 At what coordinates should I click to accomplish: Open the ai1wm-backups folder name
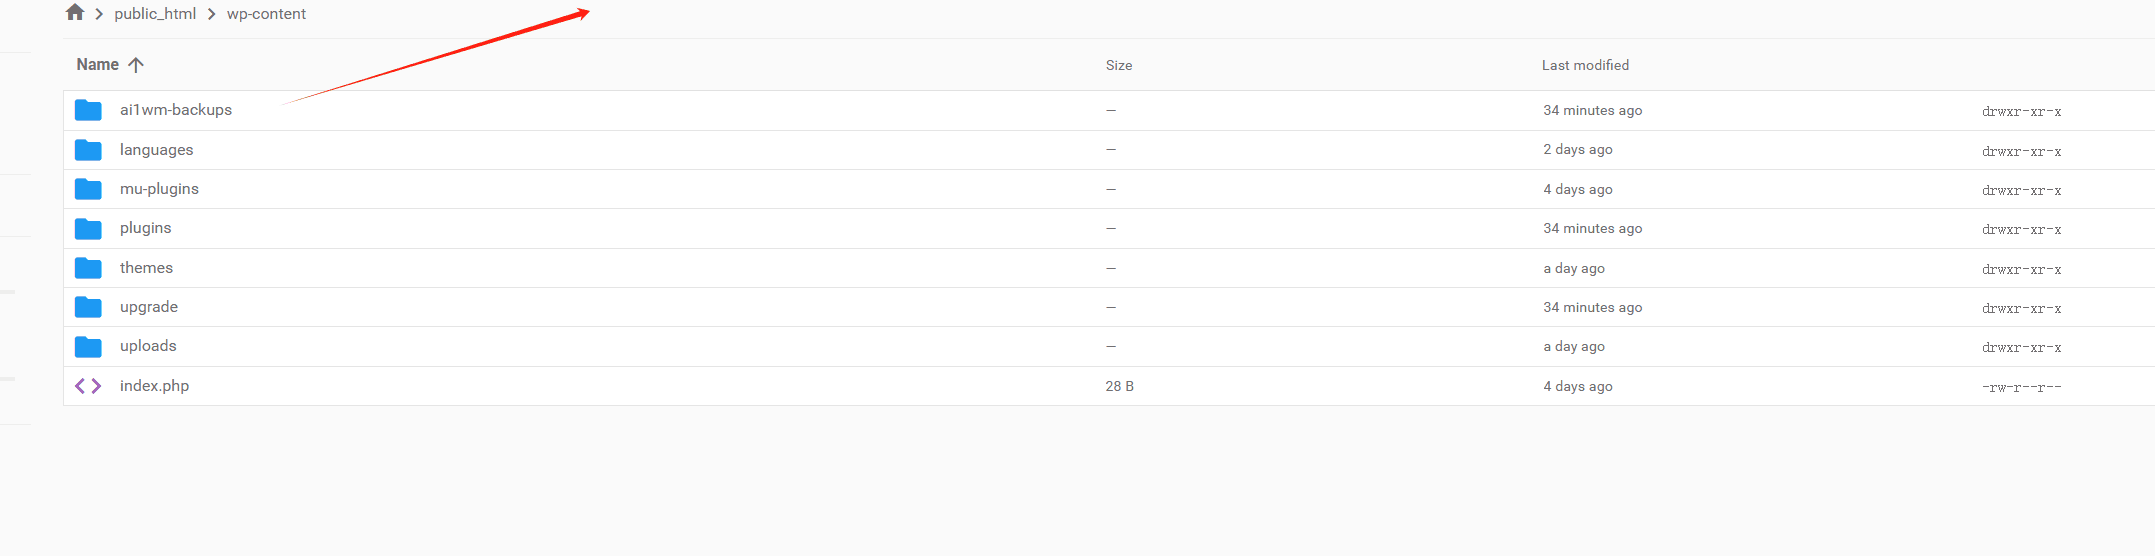[x=176, y=110]
